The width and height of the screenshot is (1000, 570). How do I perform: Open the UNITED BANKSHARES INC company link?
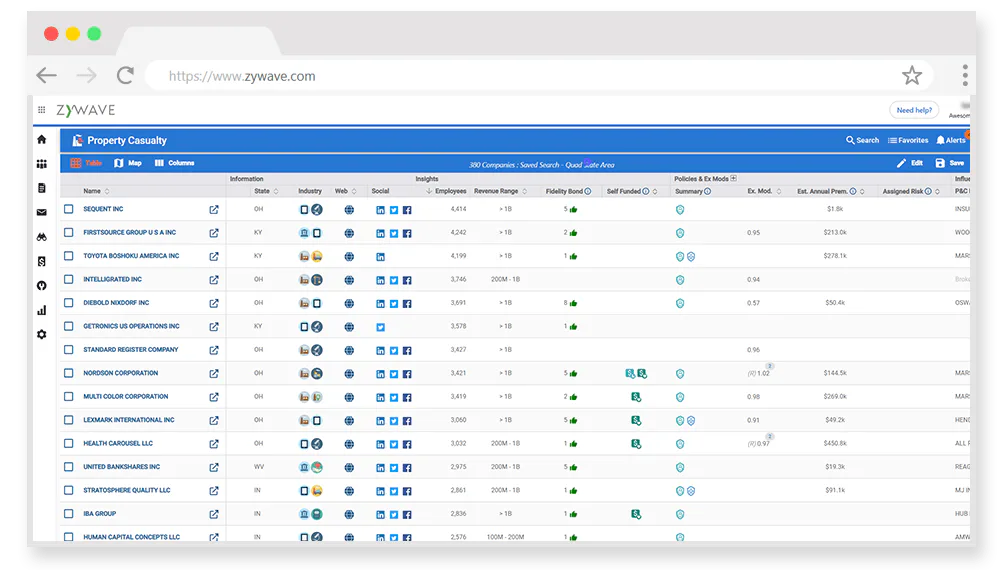(122, 467)
